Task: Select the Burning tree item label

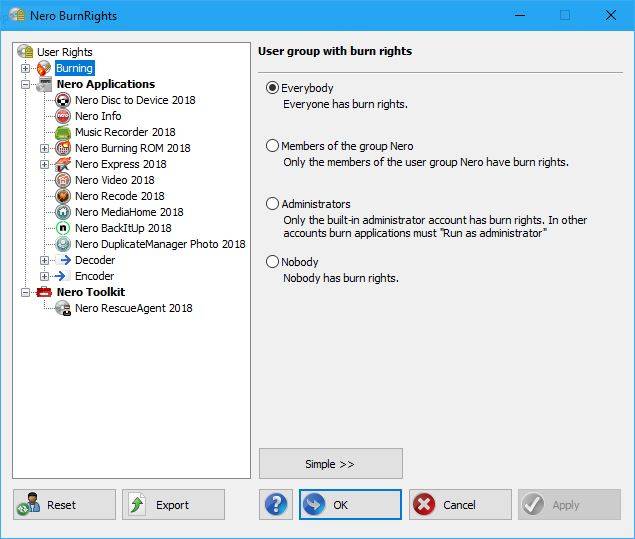Action: [x=75, y=68]
